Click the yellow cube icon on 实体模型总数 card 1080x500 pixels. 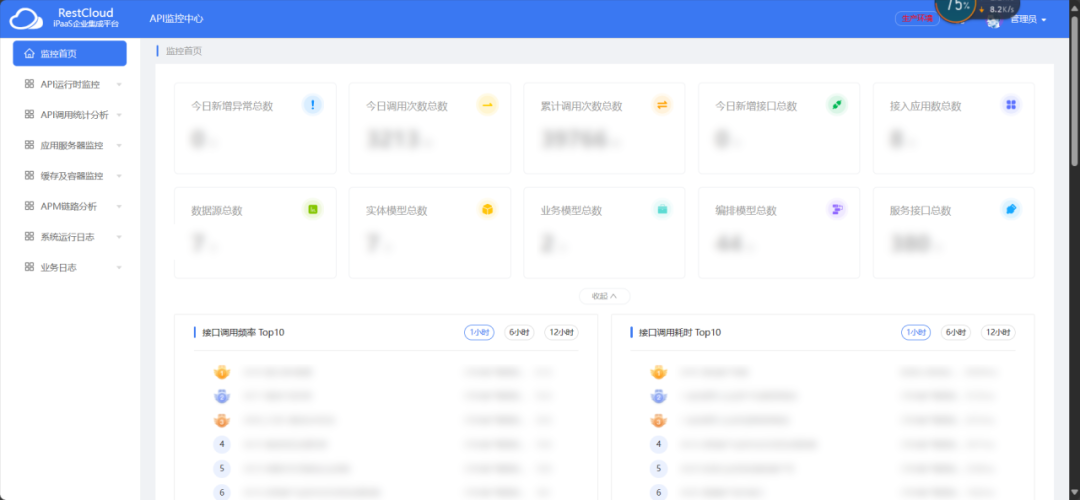click(488, 209)
